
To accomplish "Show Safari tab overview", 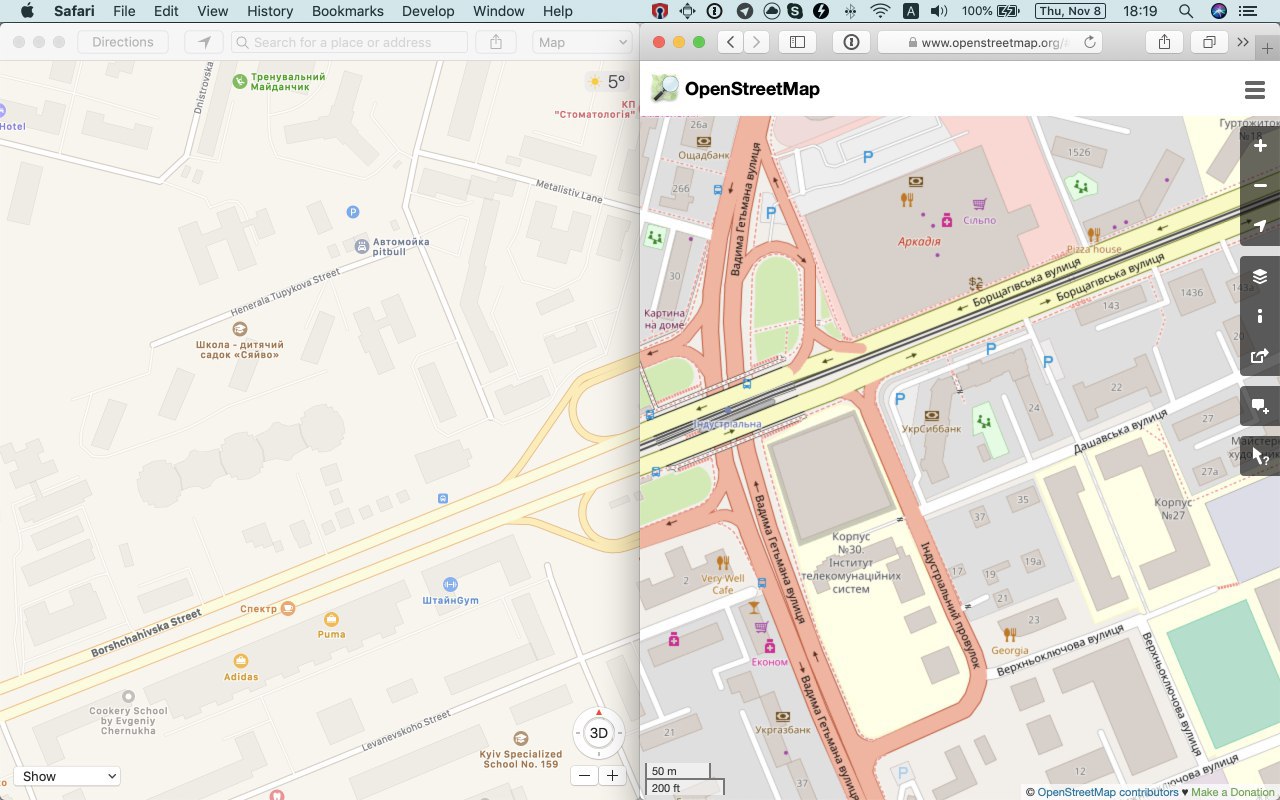I will pos(1209,42).
